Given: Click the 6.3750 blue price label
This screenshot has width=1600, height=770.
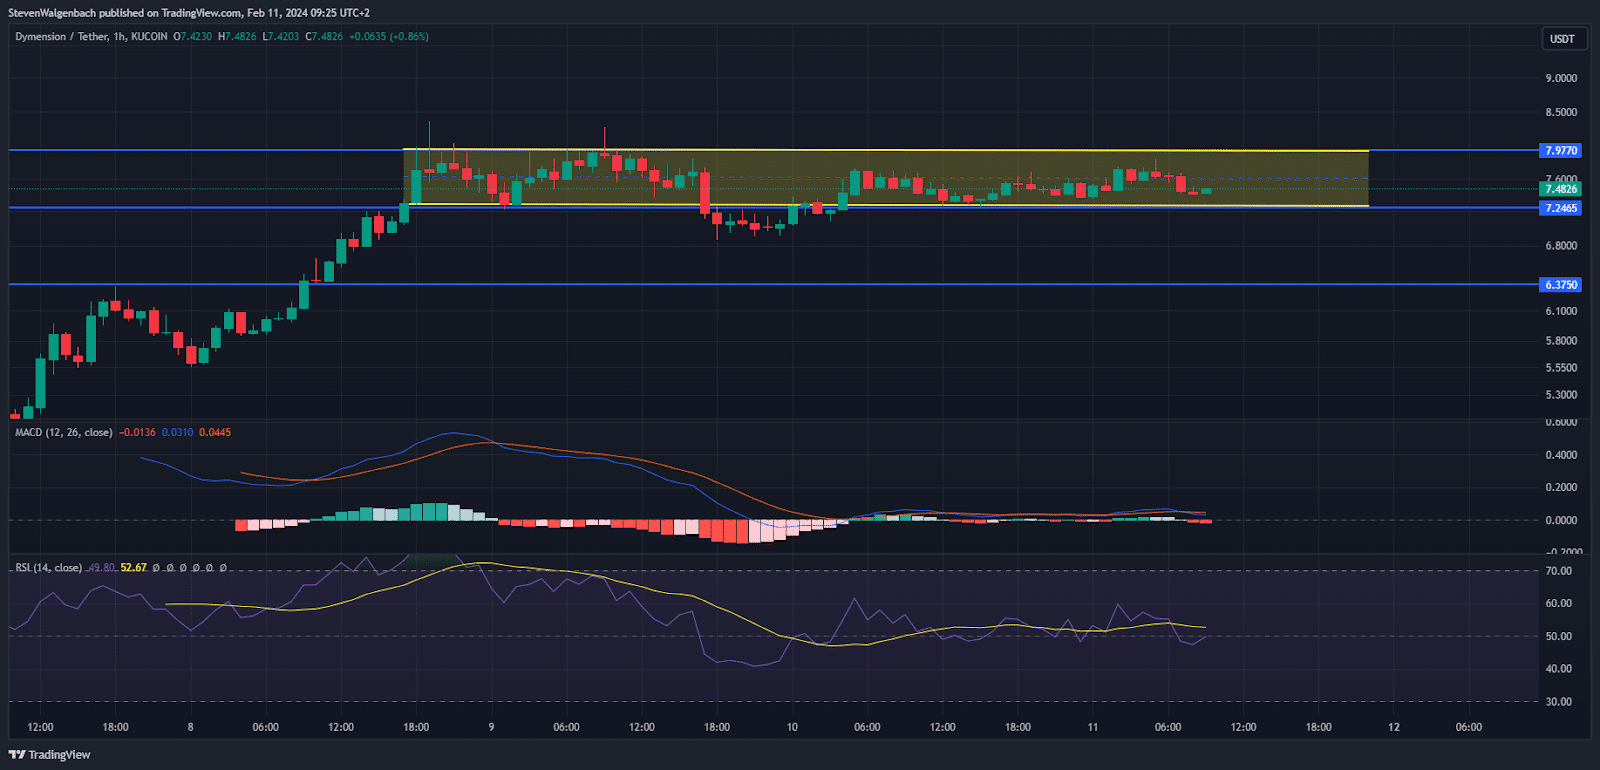Looking at the screenshot, I should click(x=1561, y=285).
